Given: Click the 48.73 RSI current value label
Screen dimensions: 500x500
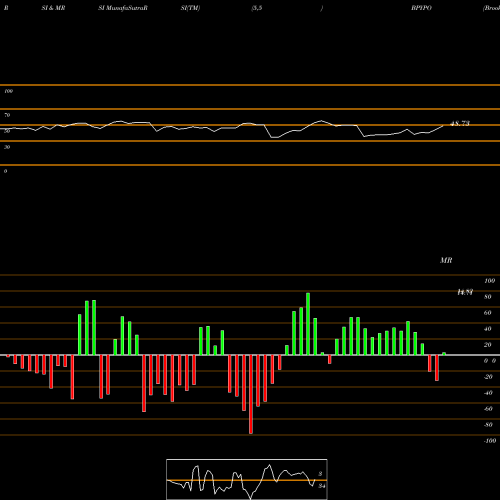Looking at the screenshot, I should (x=460, y=123).
